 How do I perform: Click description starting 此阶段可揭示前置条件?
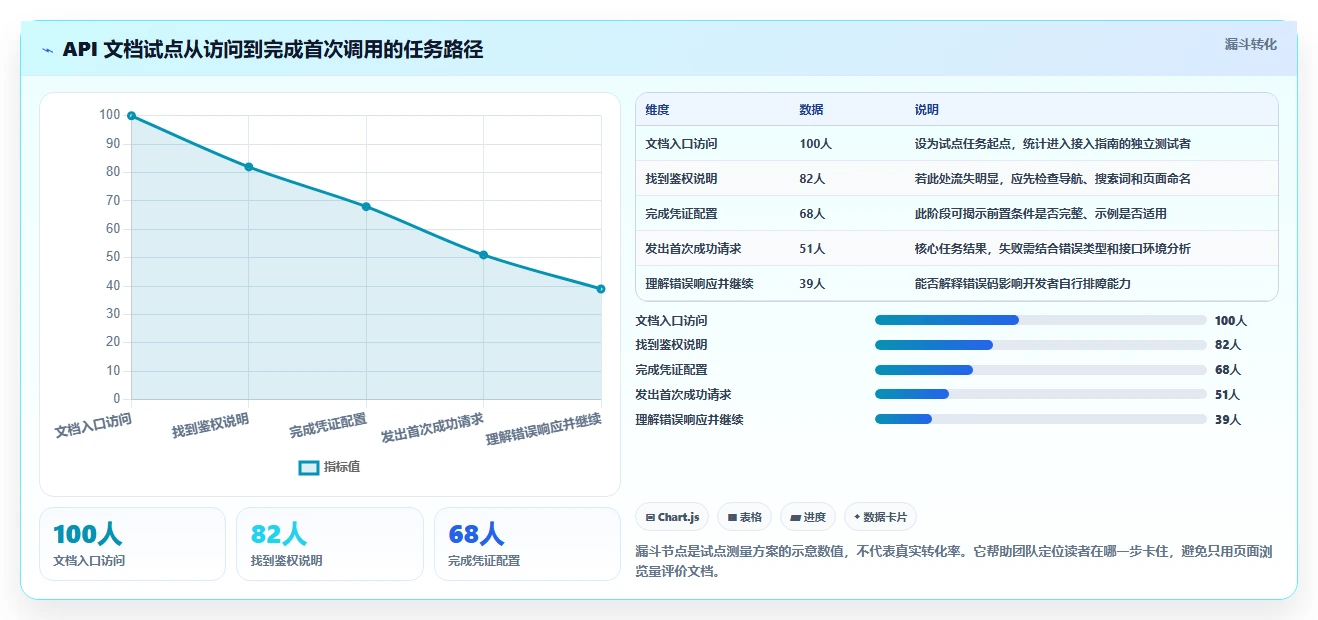1040,214
